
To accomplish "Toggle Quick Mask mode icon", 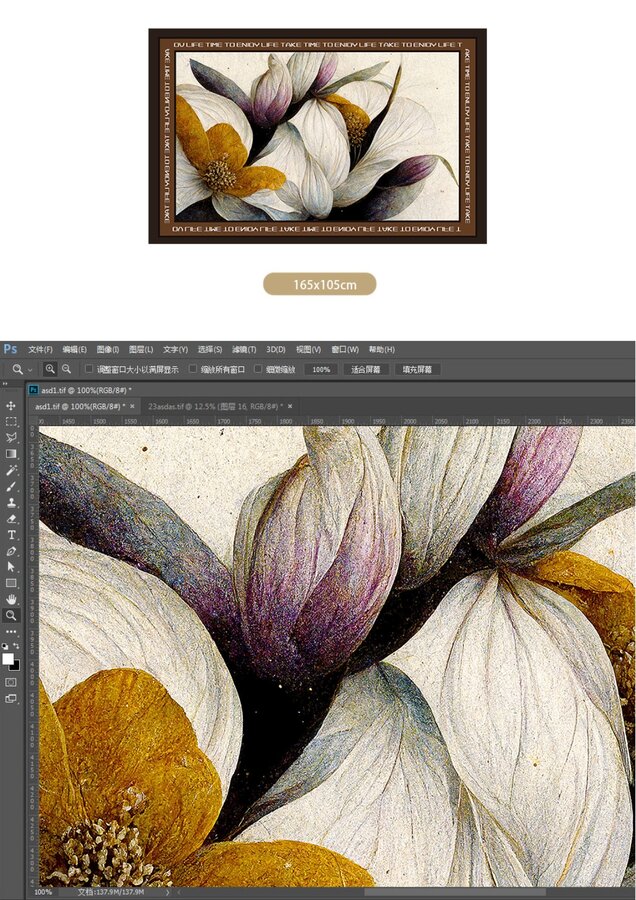I will (11, 682).
